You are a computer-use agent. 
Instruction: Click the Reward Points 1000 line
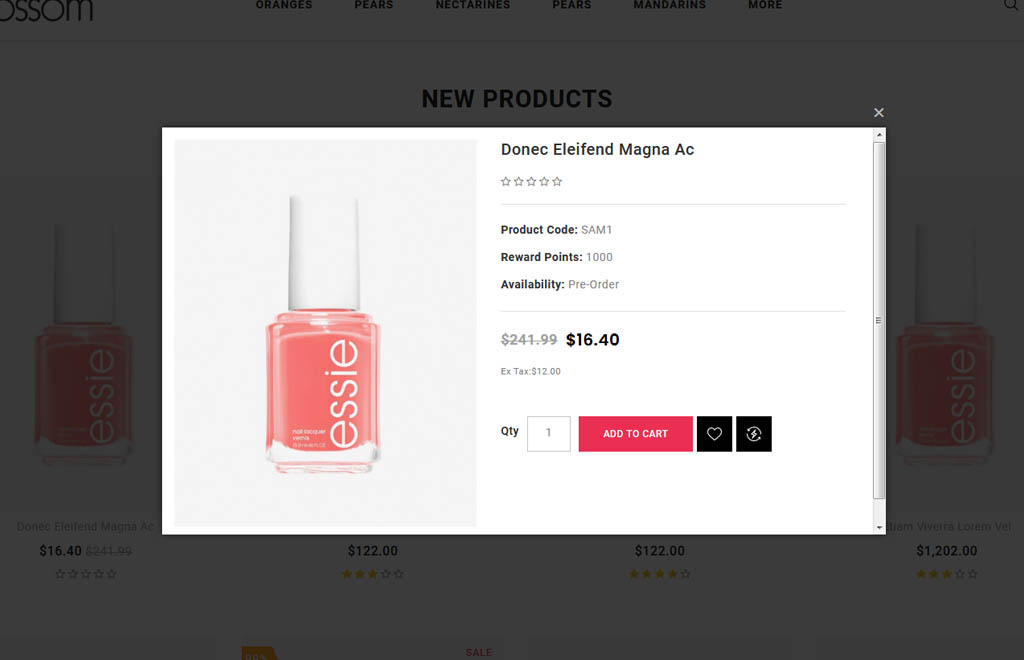[x=556, y=257]
